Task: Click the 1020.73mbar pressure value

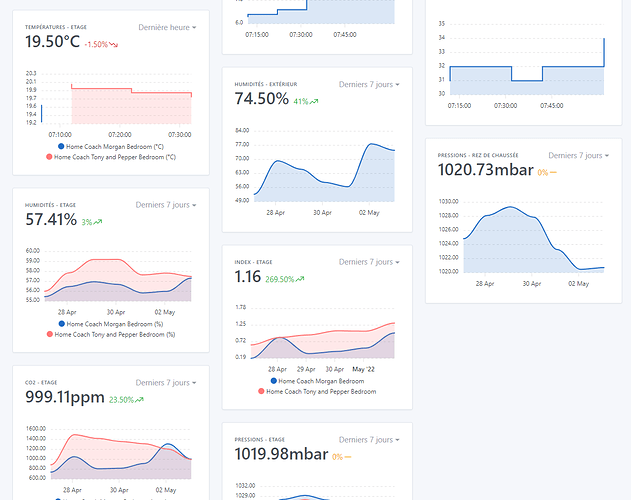Action: 484,170
